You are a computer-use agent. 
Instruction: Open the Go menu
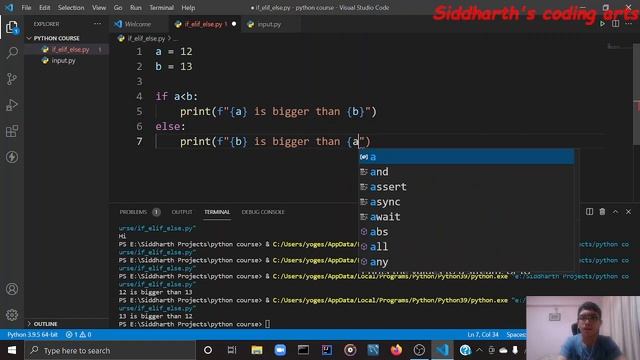(x=118, y=8)
